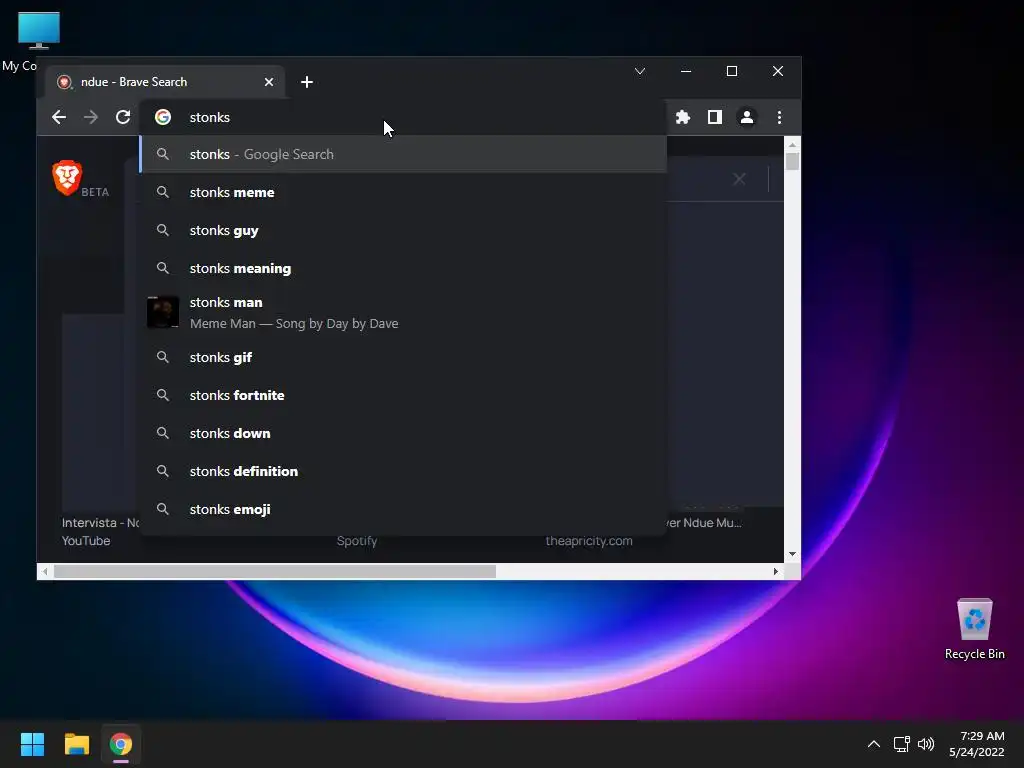Open the Extensions puzzle icon
Image resolution: width=1024 pixels, height=768 pixels.
pos(682,117)
